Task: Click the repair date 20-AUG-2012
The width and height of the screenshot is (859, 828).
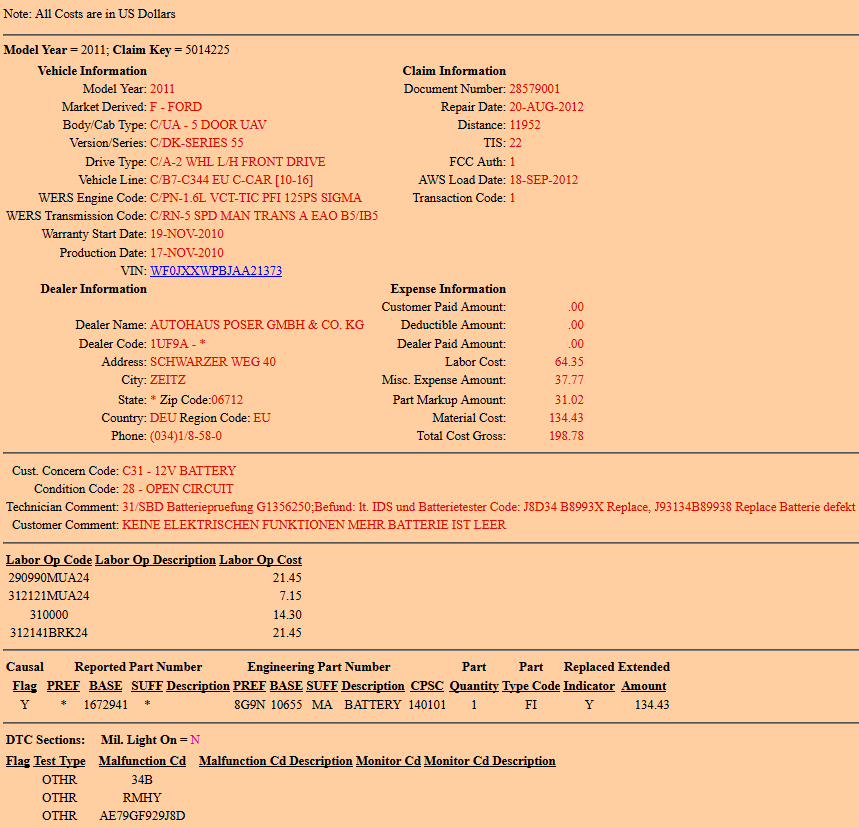Action: [x=546, y=107]
